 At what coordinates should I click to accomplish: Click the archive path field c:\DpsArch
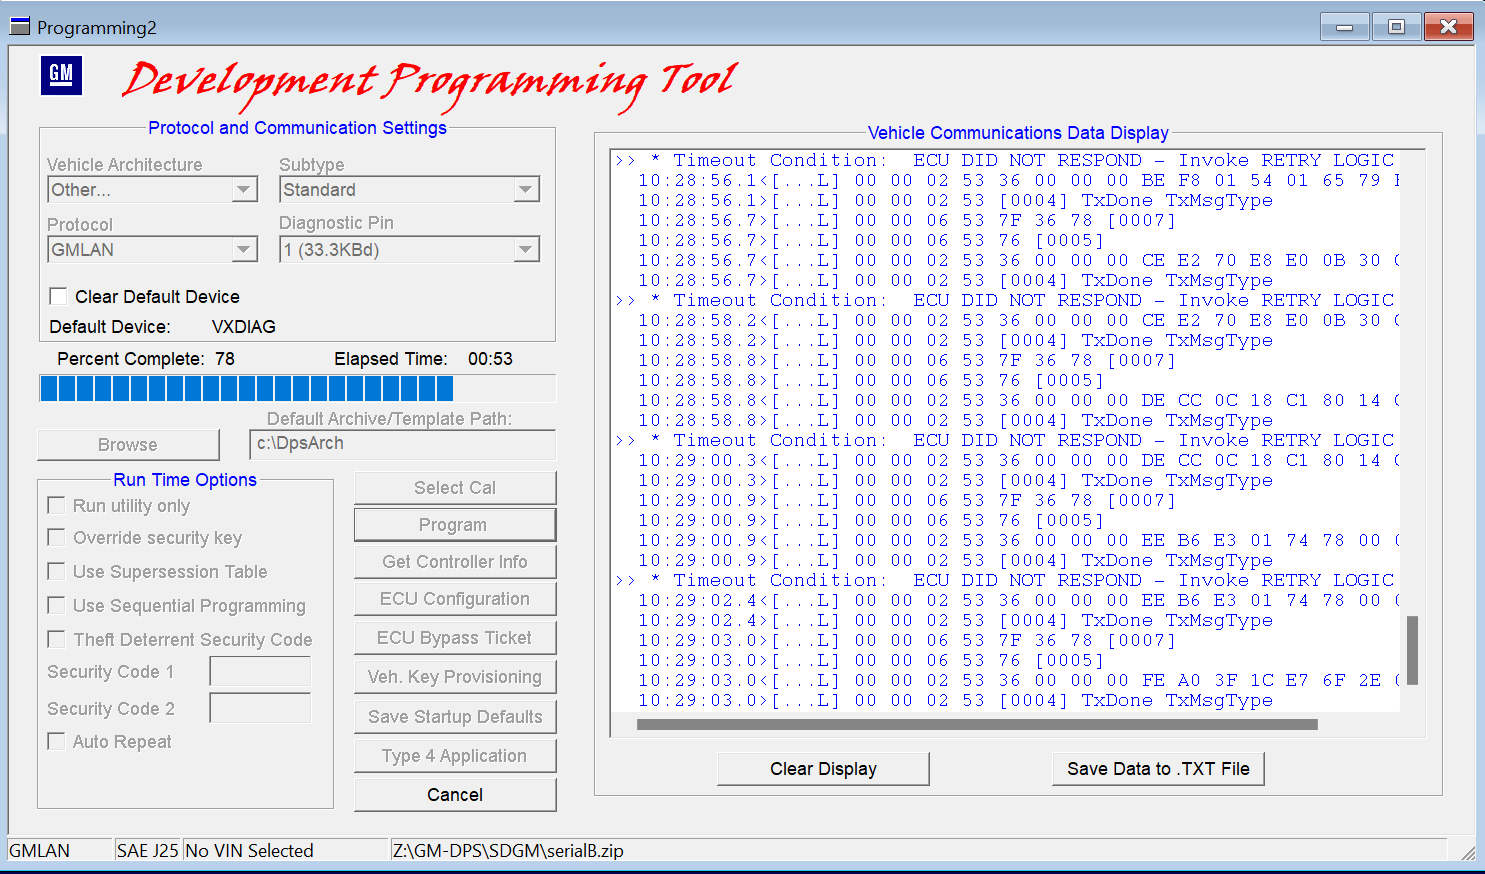[402, 444]
